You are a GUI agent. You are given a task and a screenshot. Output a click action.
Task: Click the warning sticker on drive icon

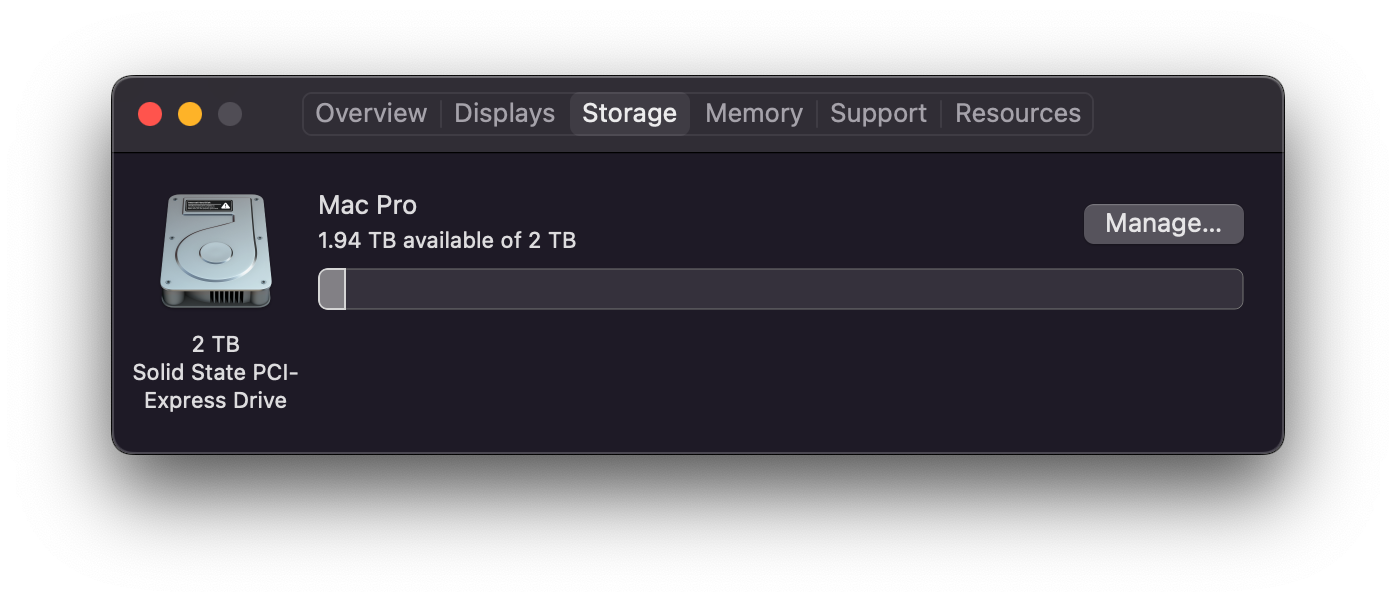click(211, 205)
